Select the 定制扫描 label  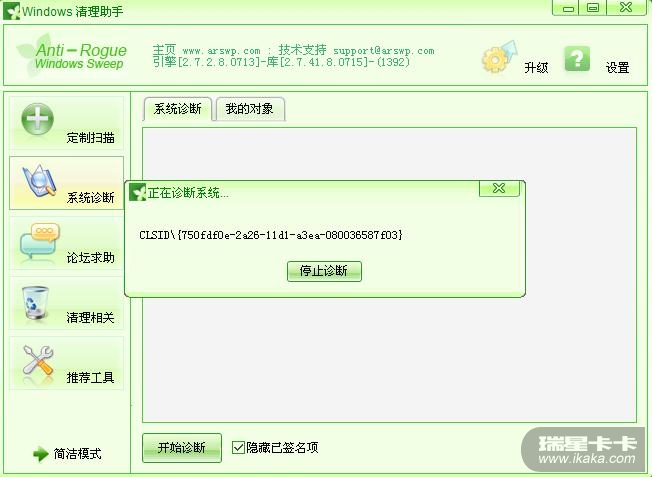pyautogui.click(x=90, y=138)
